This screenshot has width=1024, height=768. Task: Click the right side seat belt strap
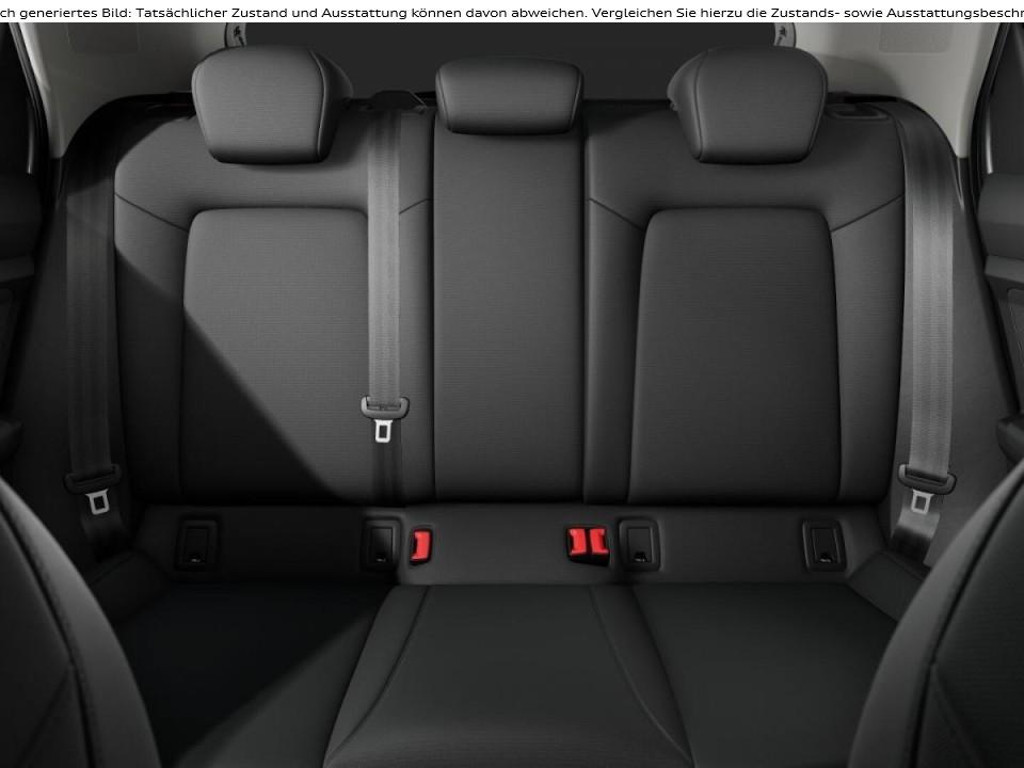point(928,300)
